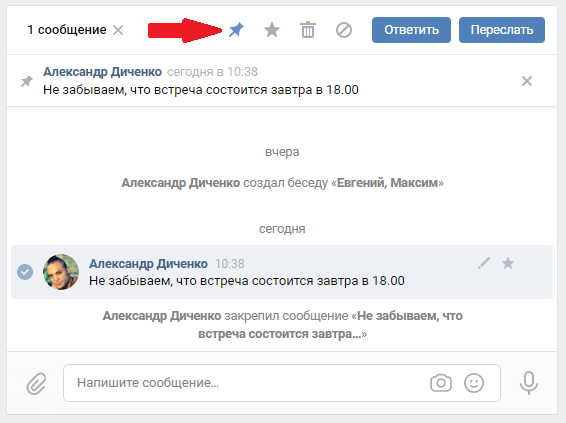
Task: Mark message as spam with the circle-slash icon
Action: [344, 30]
